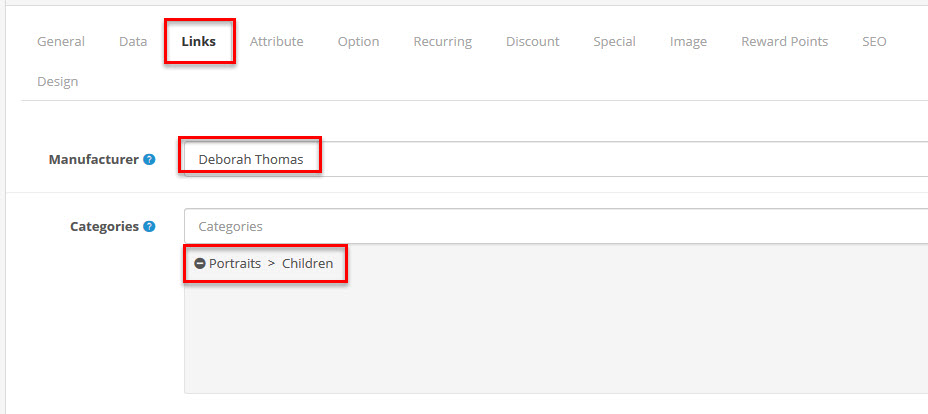This screenshot has width=928, height=414.
Task: Click Categories help question-mark icon
Action: [x=149, y=227]
